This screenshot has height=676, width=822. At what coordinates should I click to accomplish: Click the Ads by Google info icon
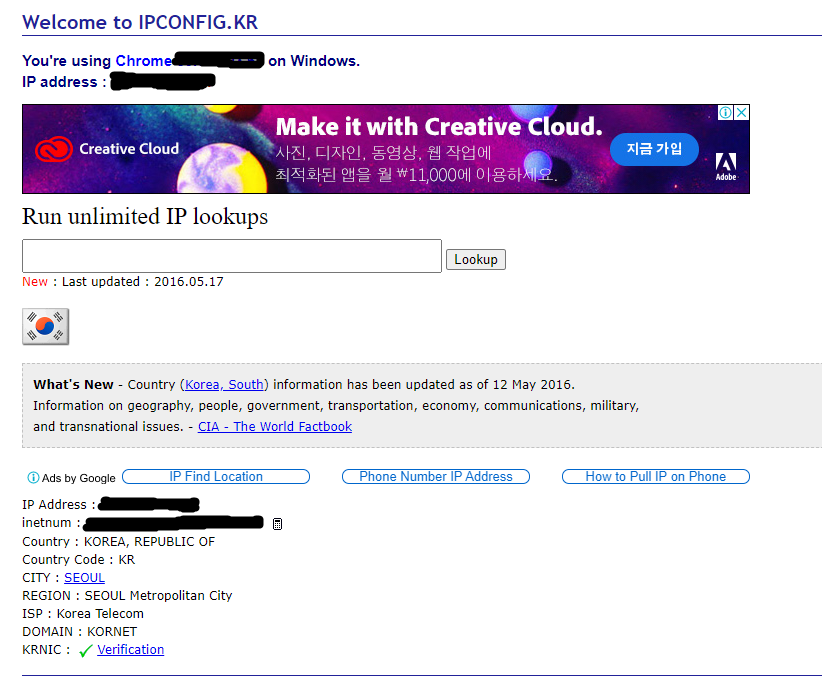33,477
